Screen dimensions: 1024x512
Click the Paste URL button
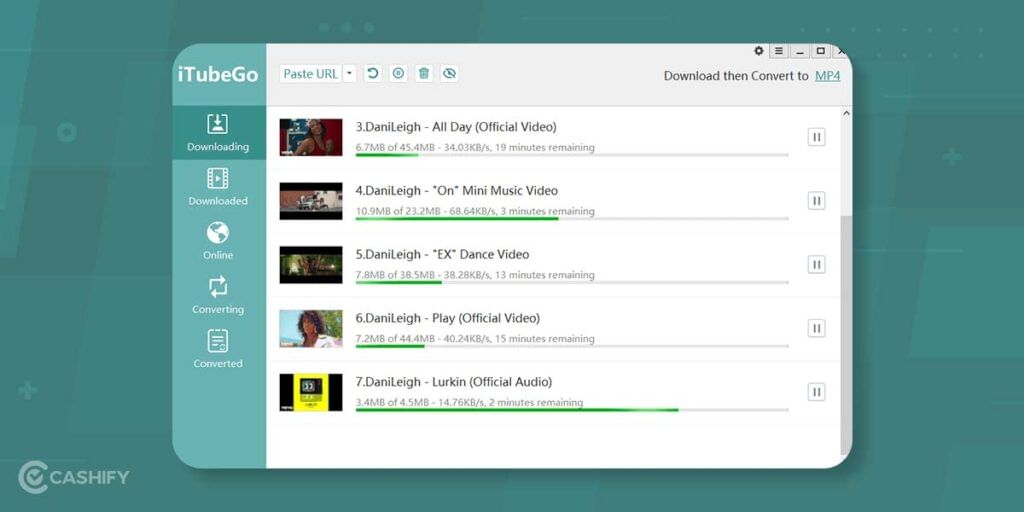click(x=310, y=74)
